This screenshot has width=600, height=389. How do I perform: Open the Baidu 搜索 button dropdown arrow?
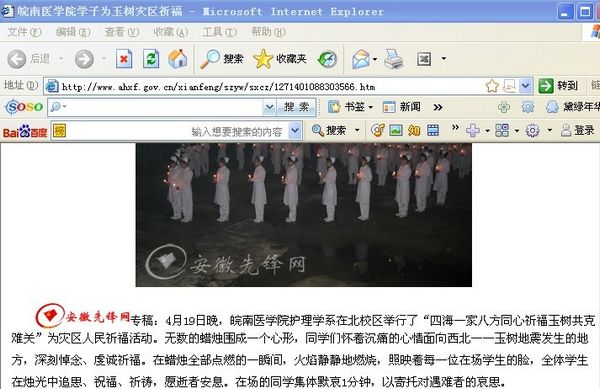click(x=357, y=130)
